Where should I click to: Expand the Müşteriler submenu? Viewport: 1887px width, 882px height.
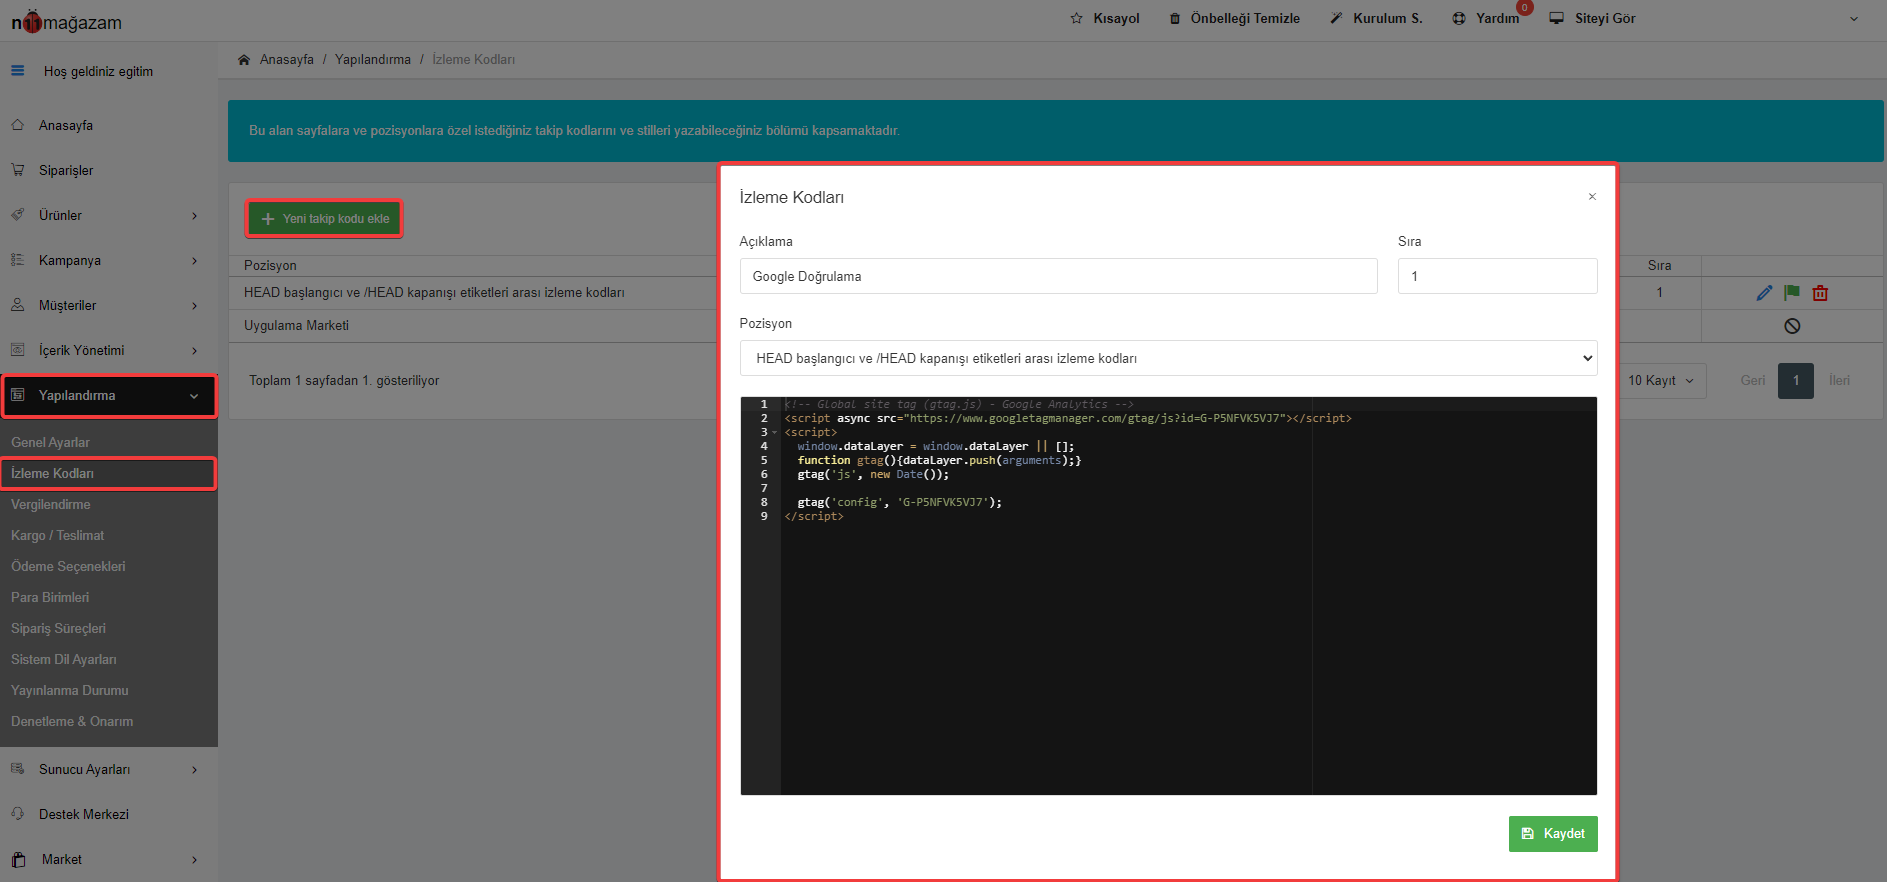click(195, 306)
